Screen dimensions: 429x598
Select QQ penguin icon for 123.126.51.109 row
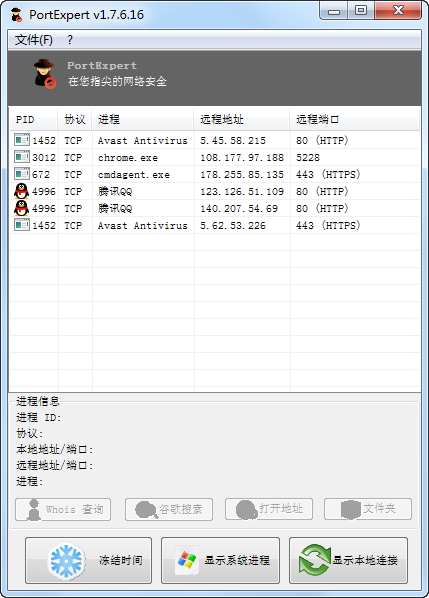pos(22,191)
